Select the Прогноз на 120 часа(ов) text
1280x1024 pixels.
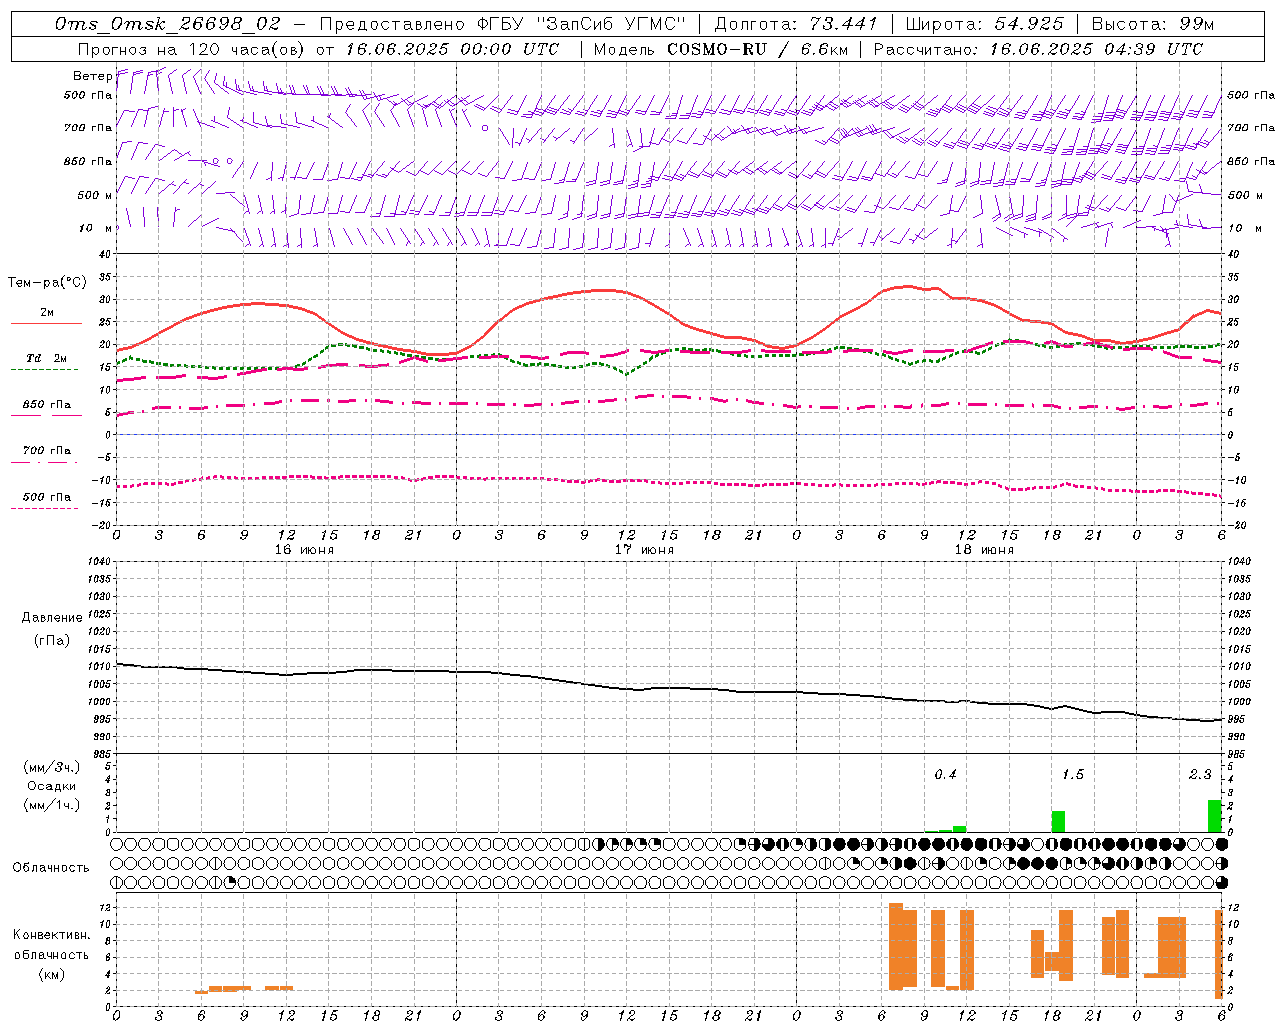coord(192,49)
